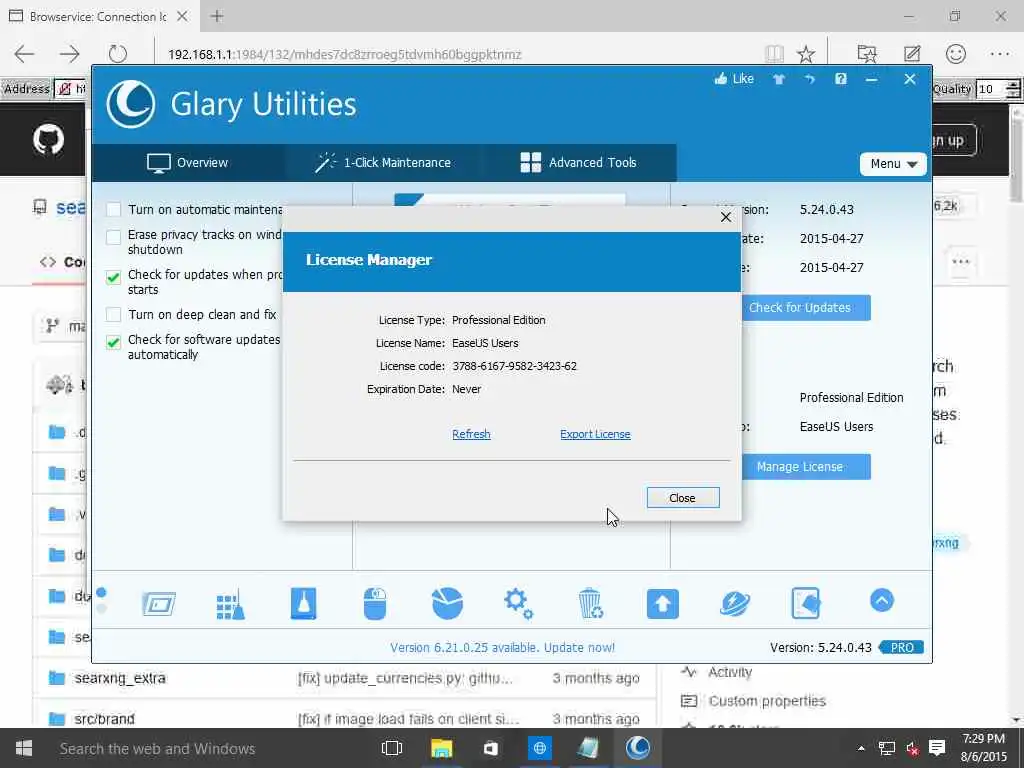Click the recycle bin Uninstall Manager icon
Image resolution: width=1024 pixels, height=768 pixels.
click(590, 603)
